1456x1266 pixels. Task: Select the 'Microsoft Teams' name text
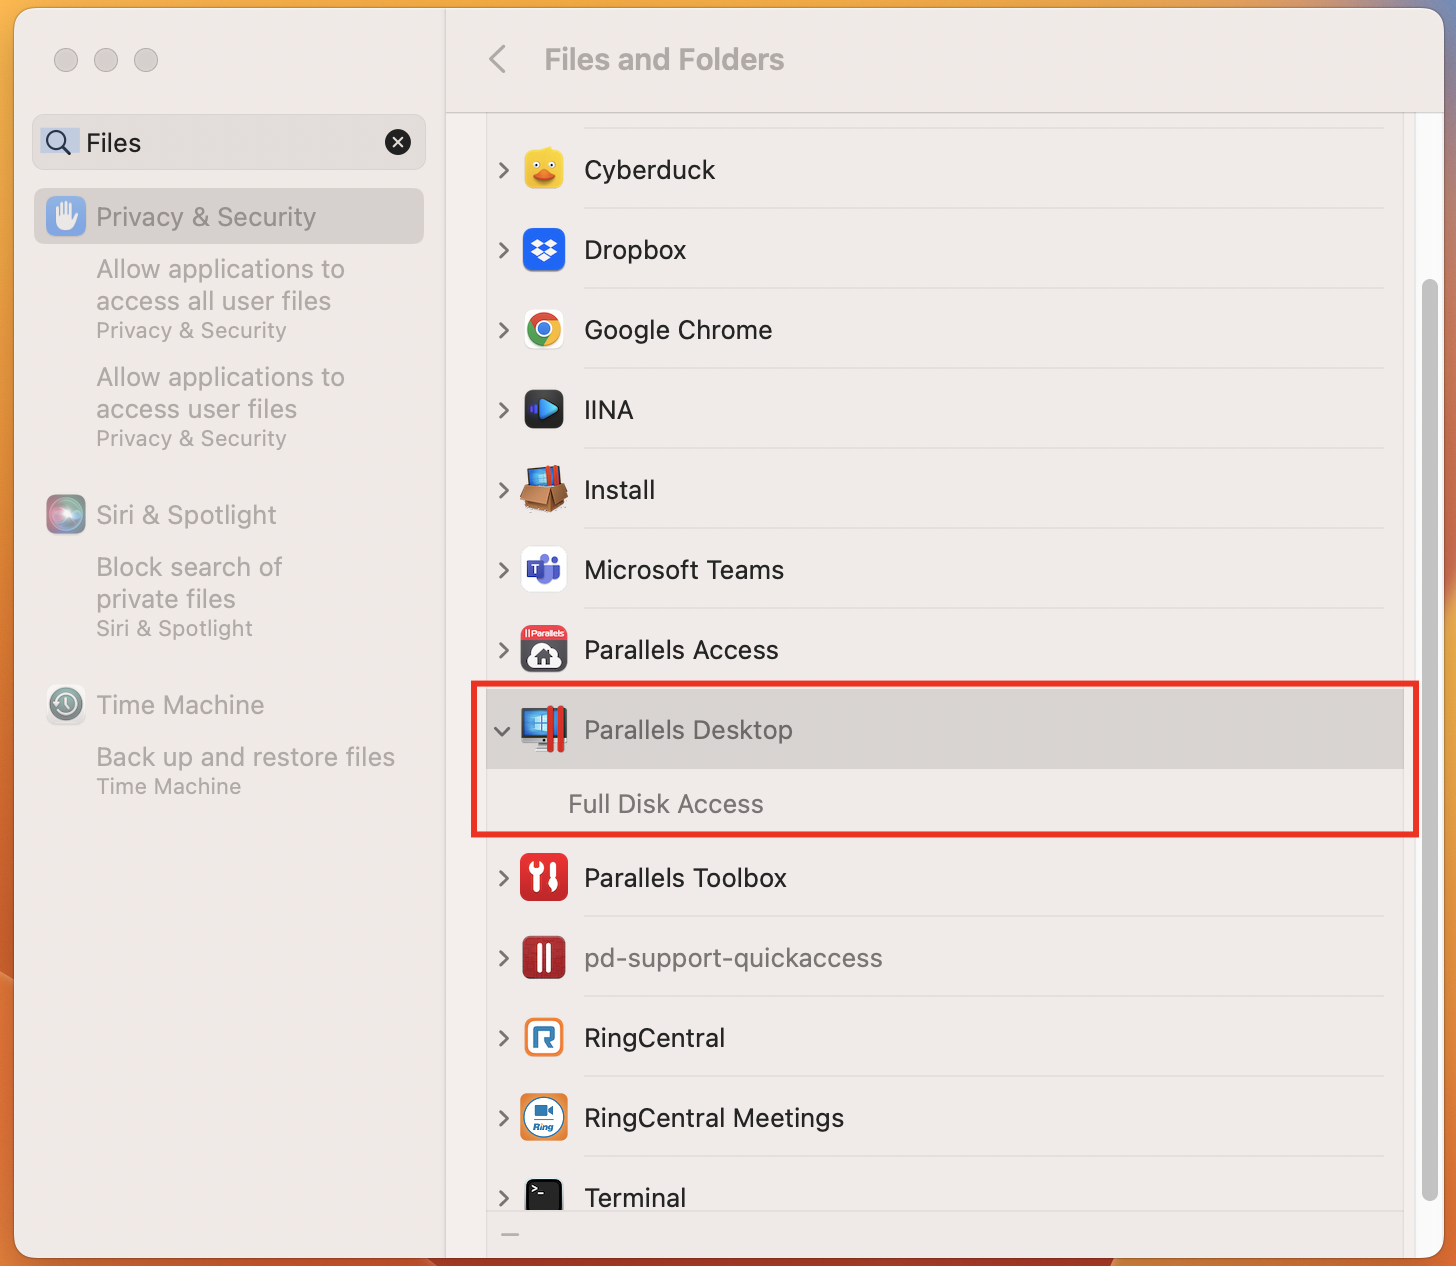point(684,570)
